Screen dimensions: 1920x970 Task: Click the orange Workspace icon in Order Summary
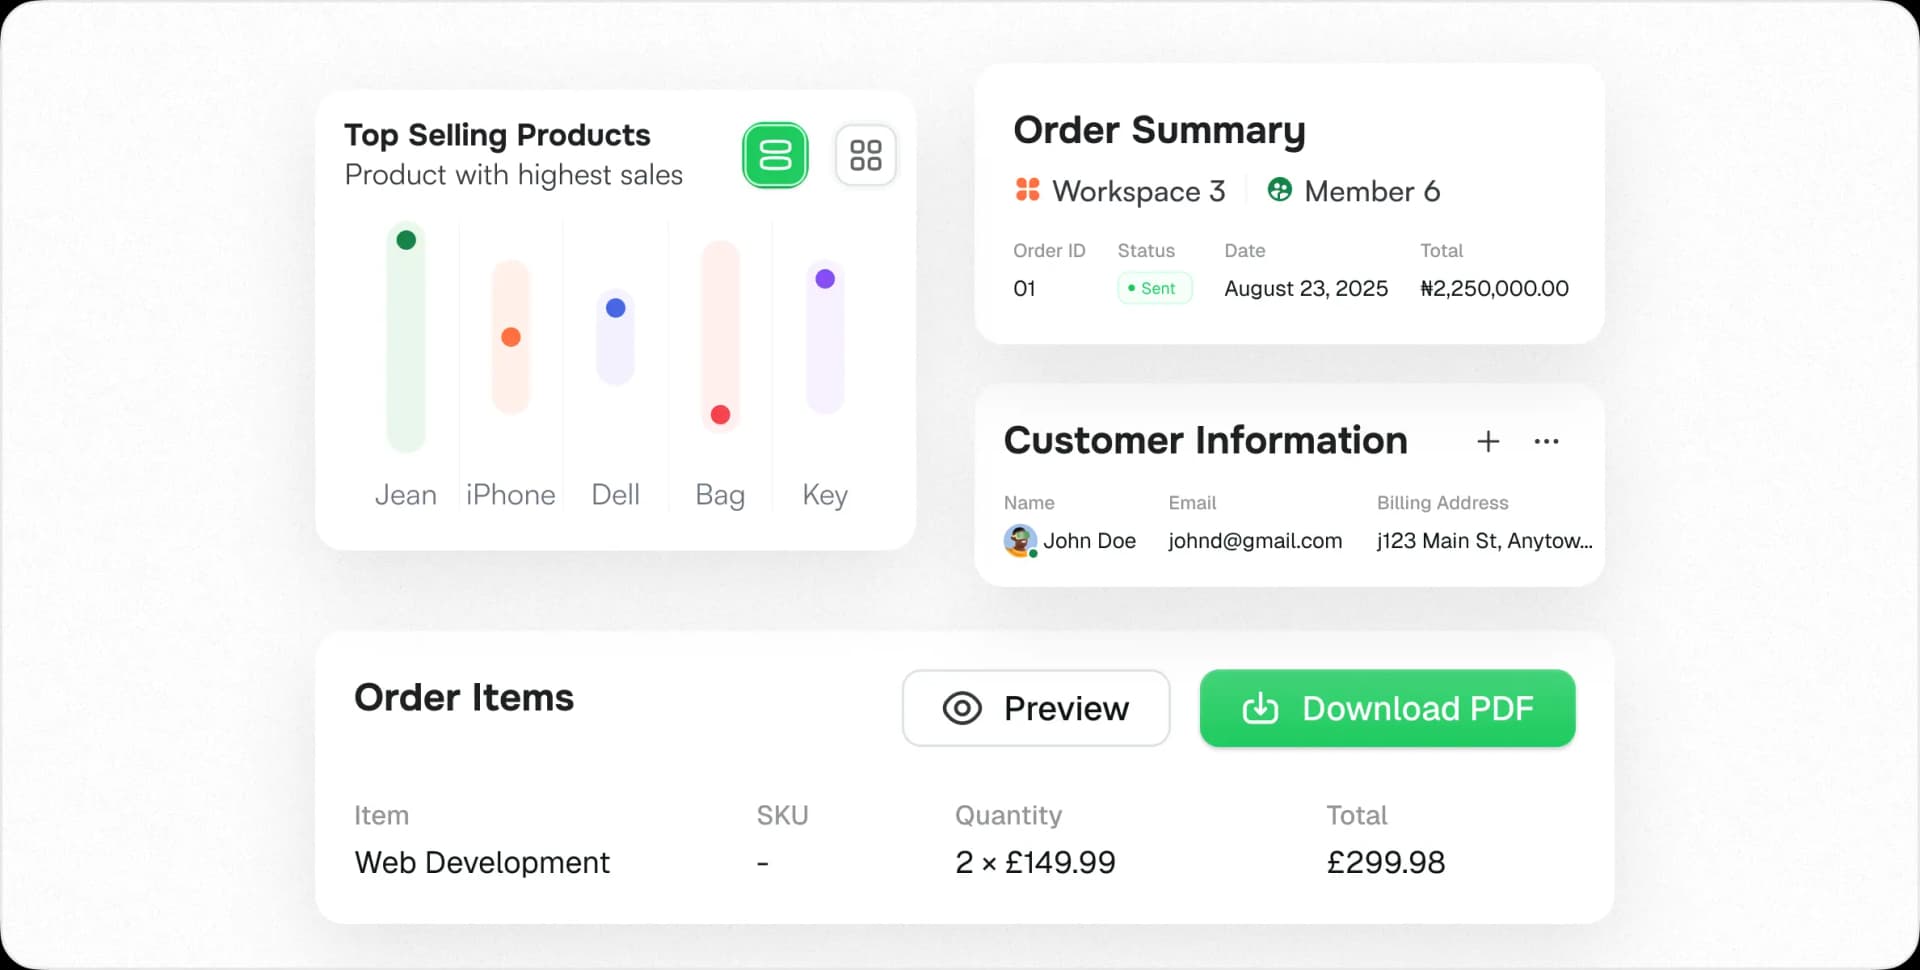[1027, 189]
